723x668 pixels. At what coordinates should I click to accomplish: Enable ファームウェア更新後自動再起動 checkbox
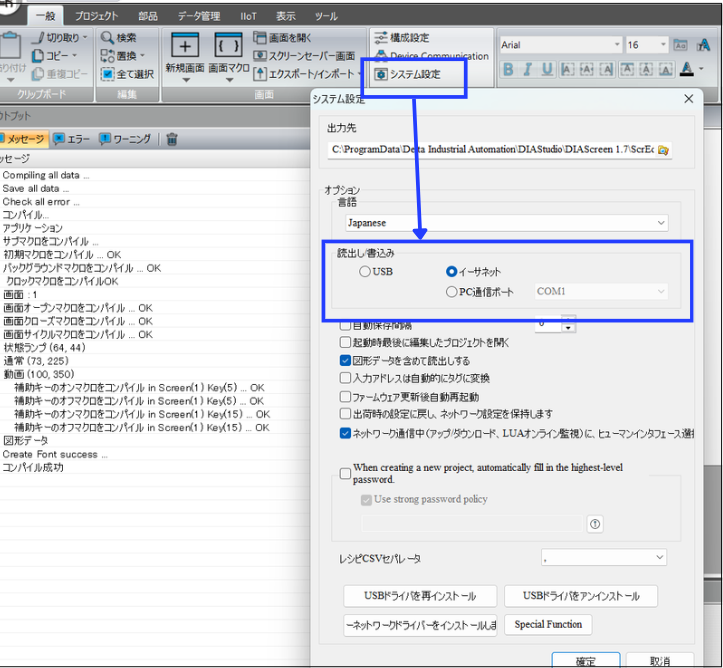346,397
